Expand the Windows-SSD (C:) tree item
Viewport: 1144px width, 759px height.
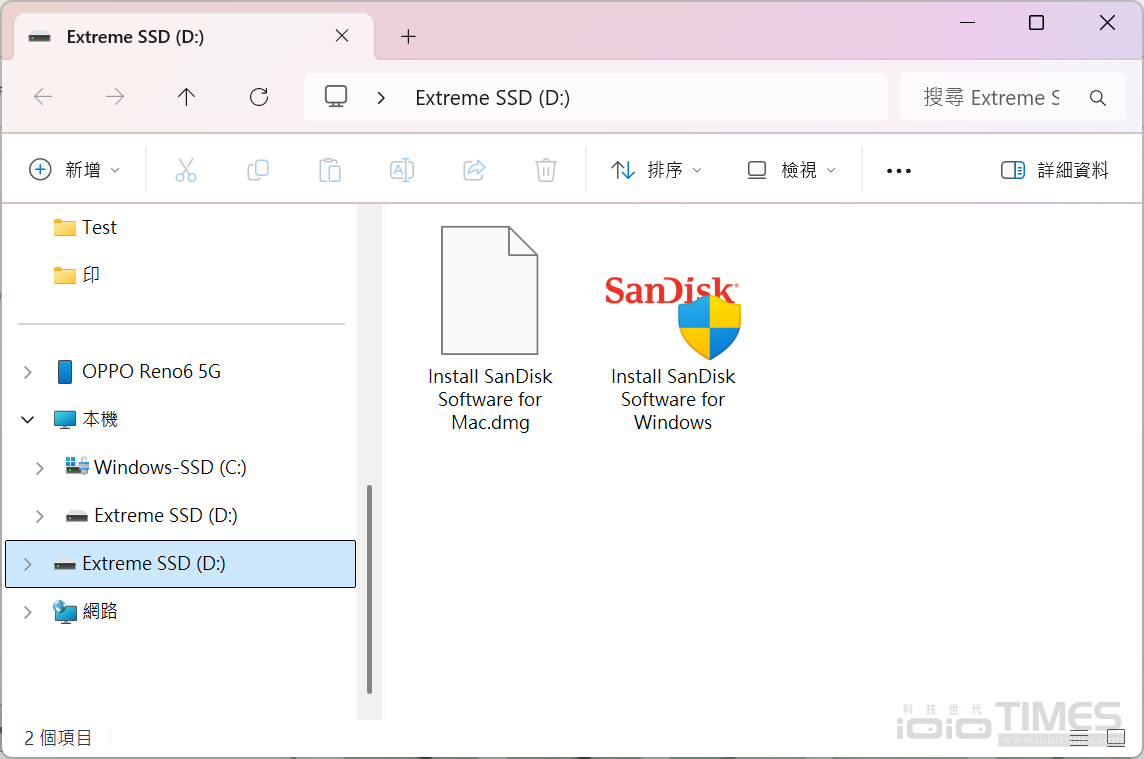click(x=39, y=467)
